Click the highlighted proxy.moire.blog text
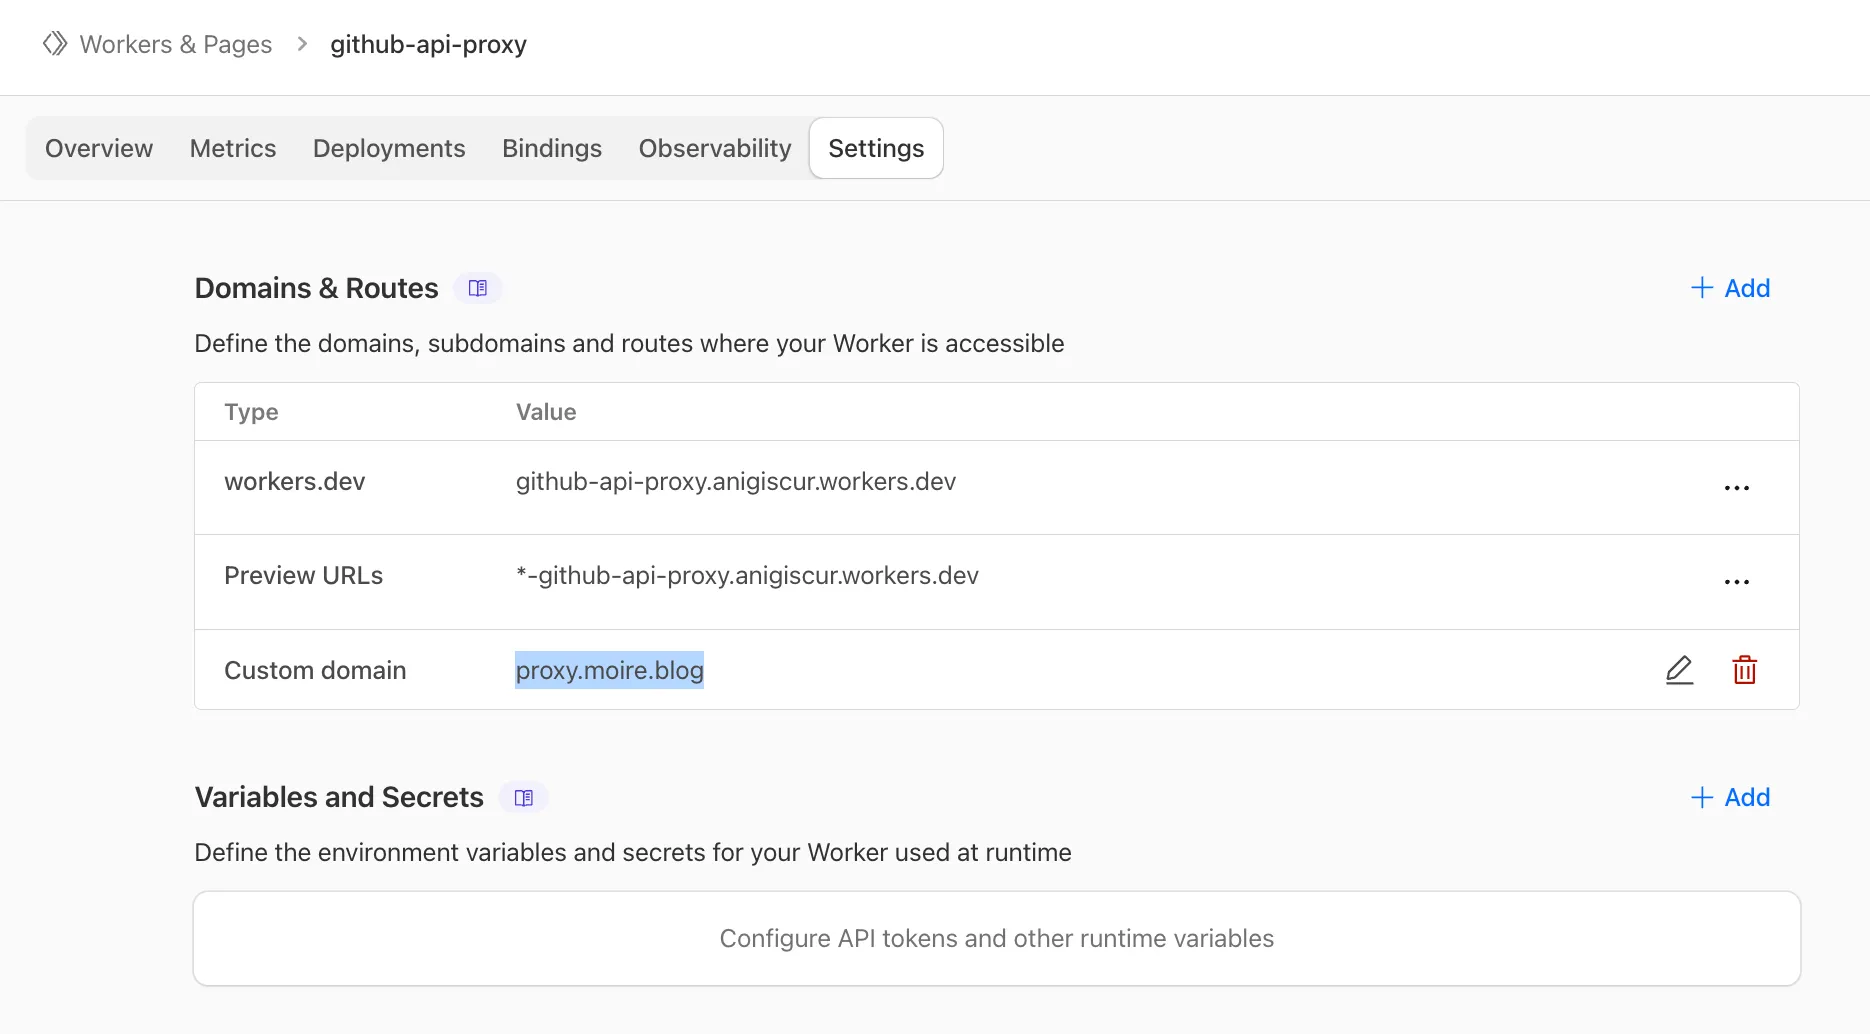Viewport: 1870px width, 1034px height. pyautogui.click(x=610, y=670)
